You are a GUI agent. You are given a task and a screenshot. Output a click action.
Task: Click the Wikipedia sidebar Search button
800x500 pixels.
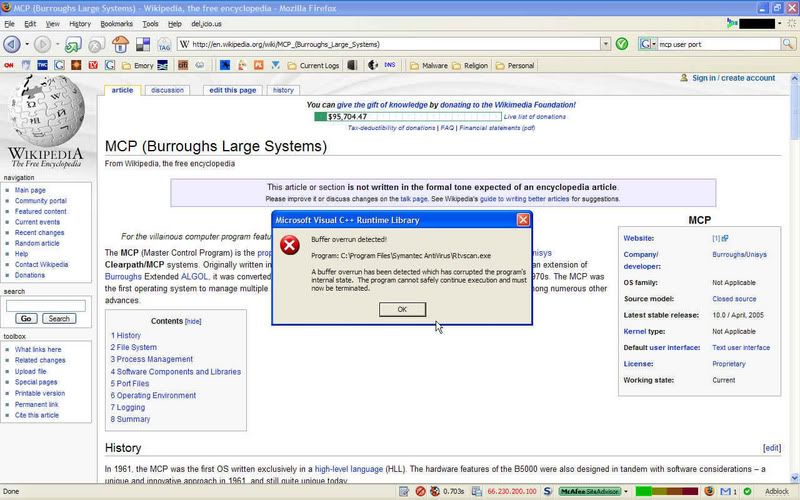pos(58,318)
